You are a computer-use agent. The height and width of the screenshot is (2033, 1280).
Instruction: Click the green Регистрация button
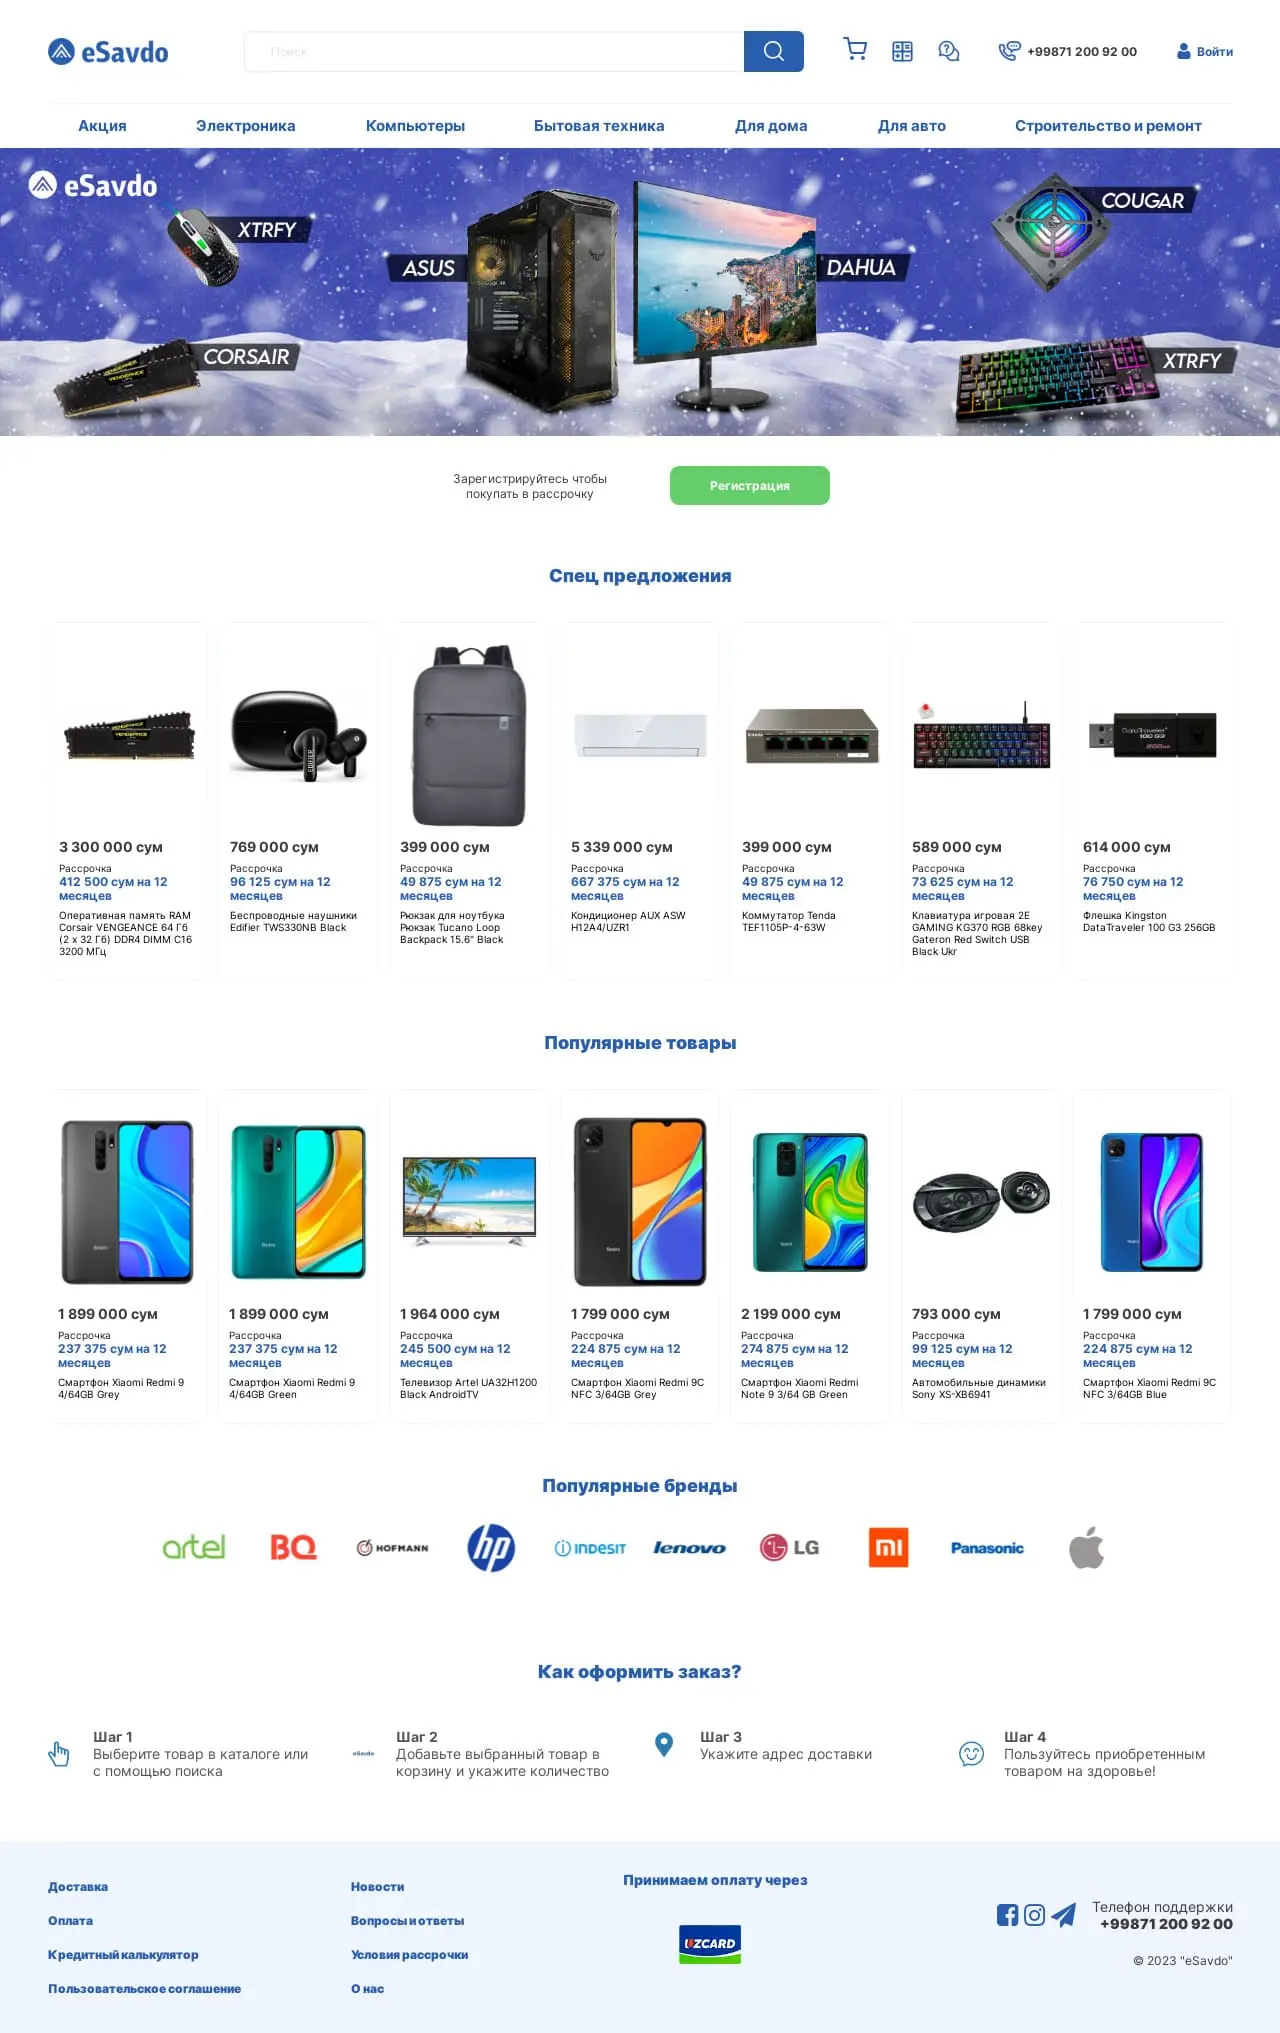tap(750, 486)
